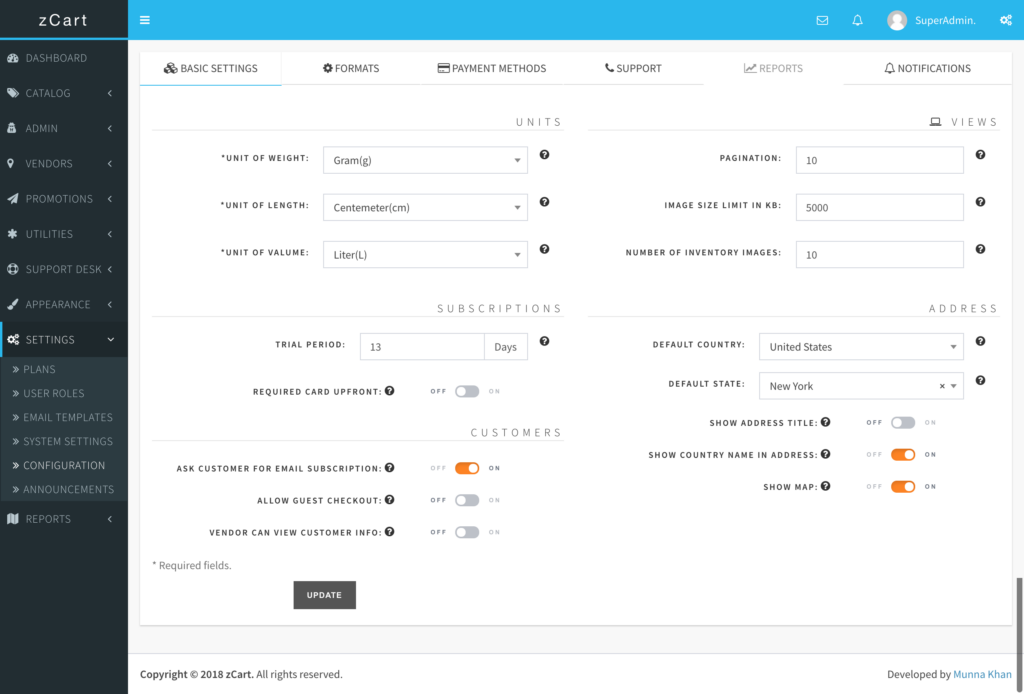Turn off Ask Customer for Email Subscription
Screen dimensions: 1024x694
(467, 468)
